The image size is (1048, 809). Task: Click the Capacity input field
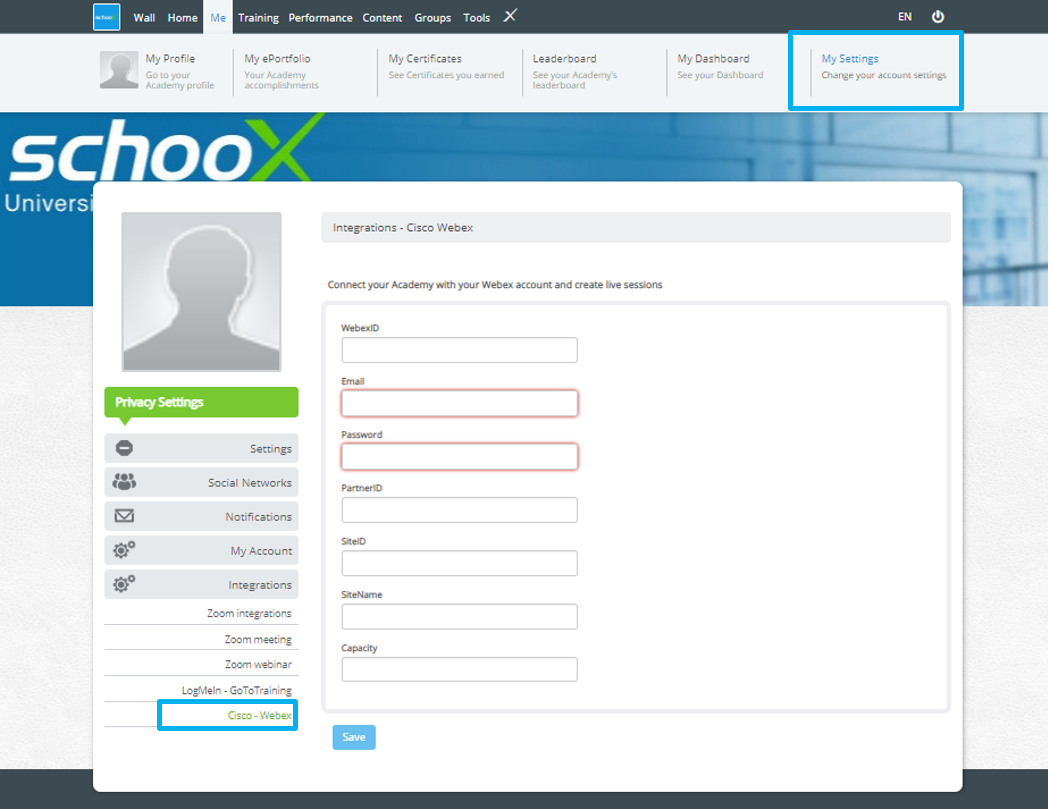coord(459,669)
